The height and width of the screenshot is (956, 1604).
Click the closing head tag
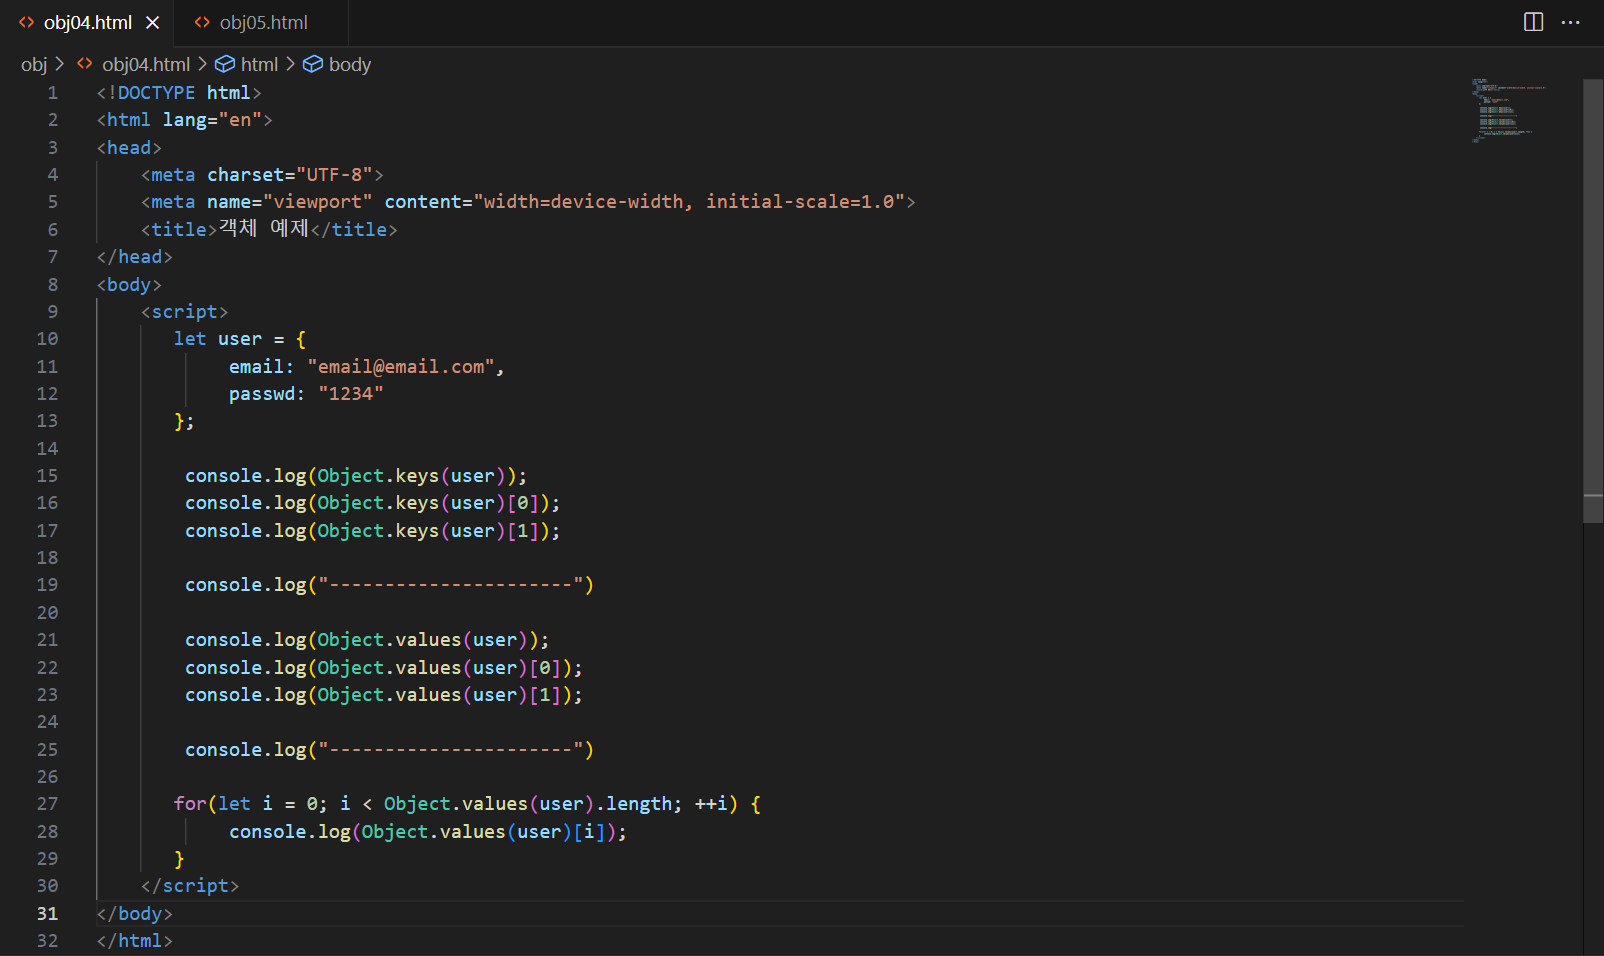[135, 257]
